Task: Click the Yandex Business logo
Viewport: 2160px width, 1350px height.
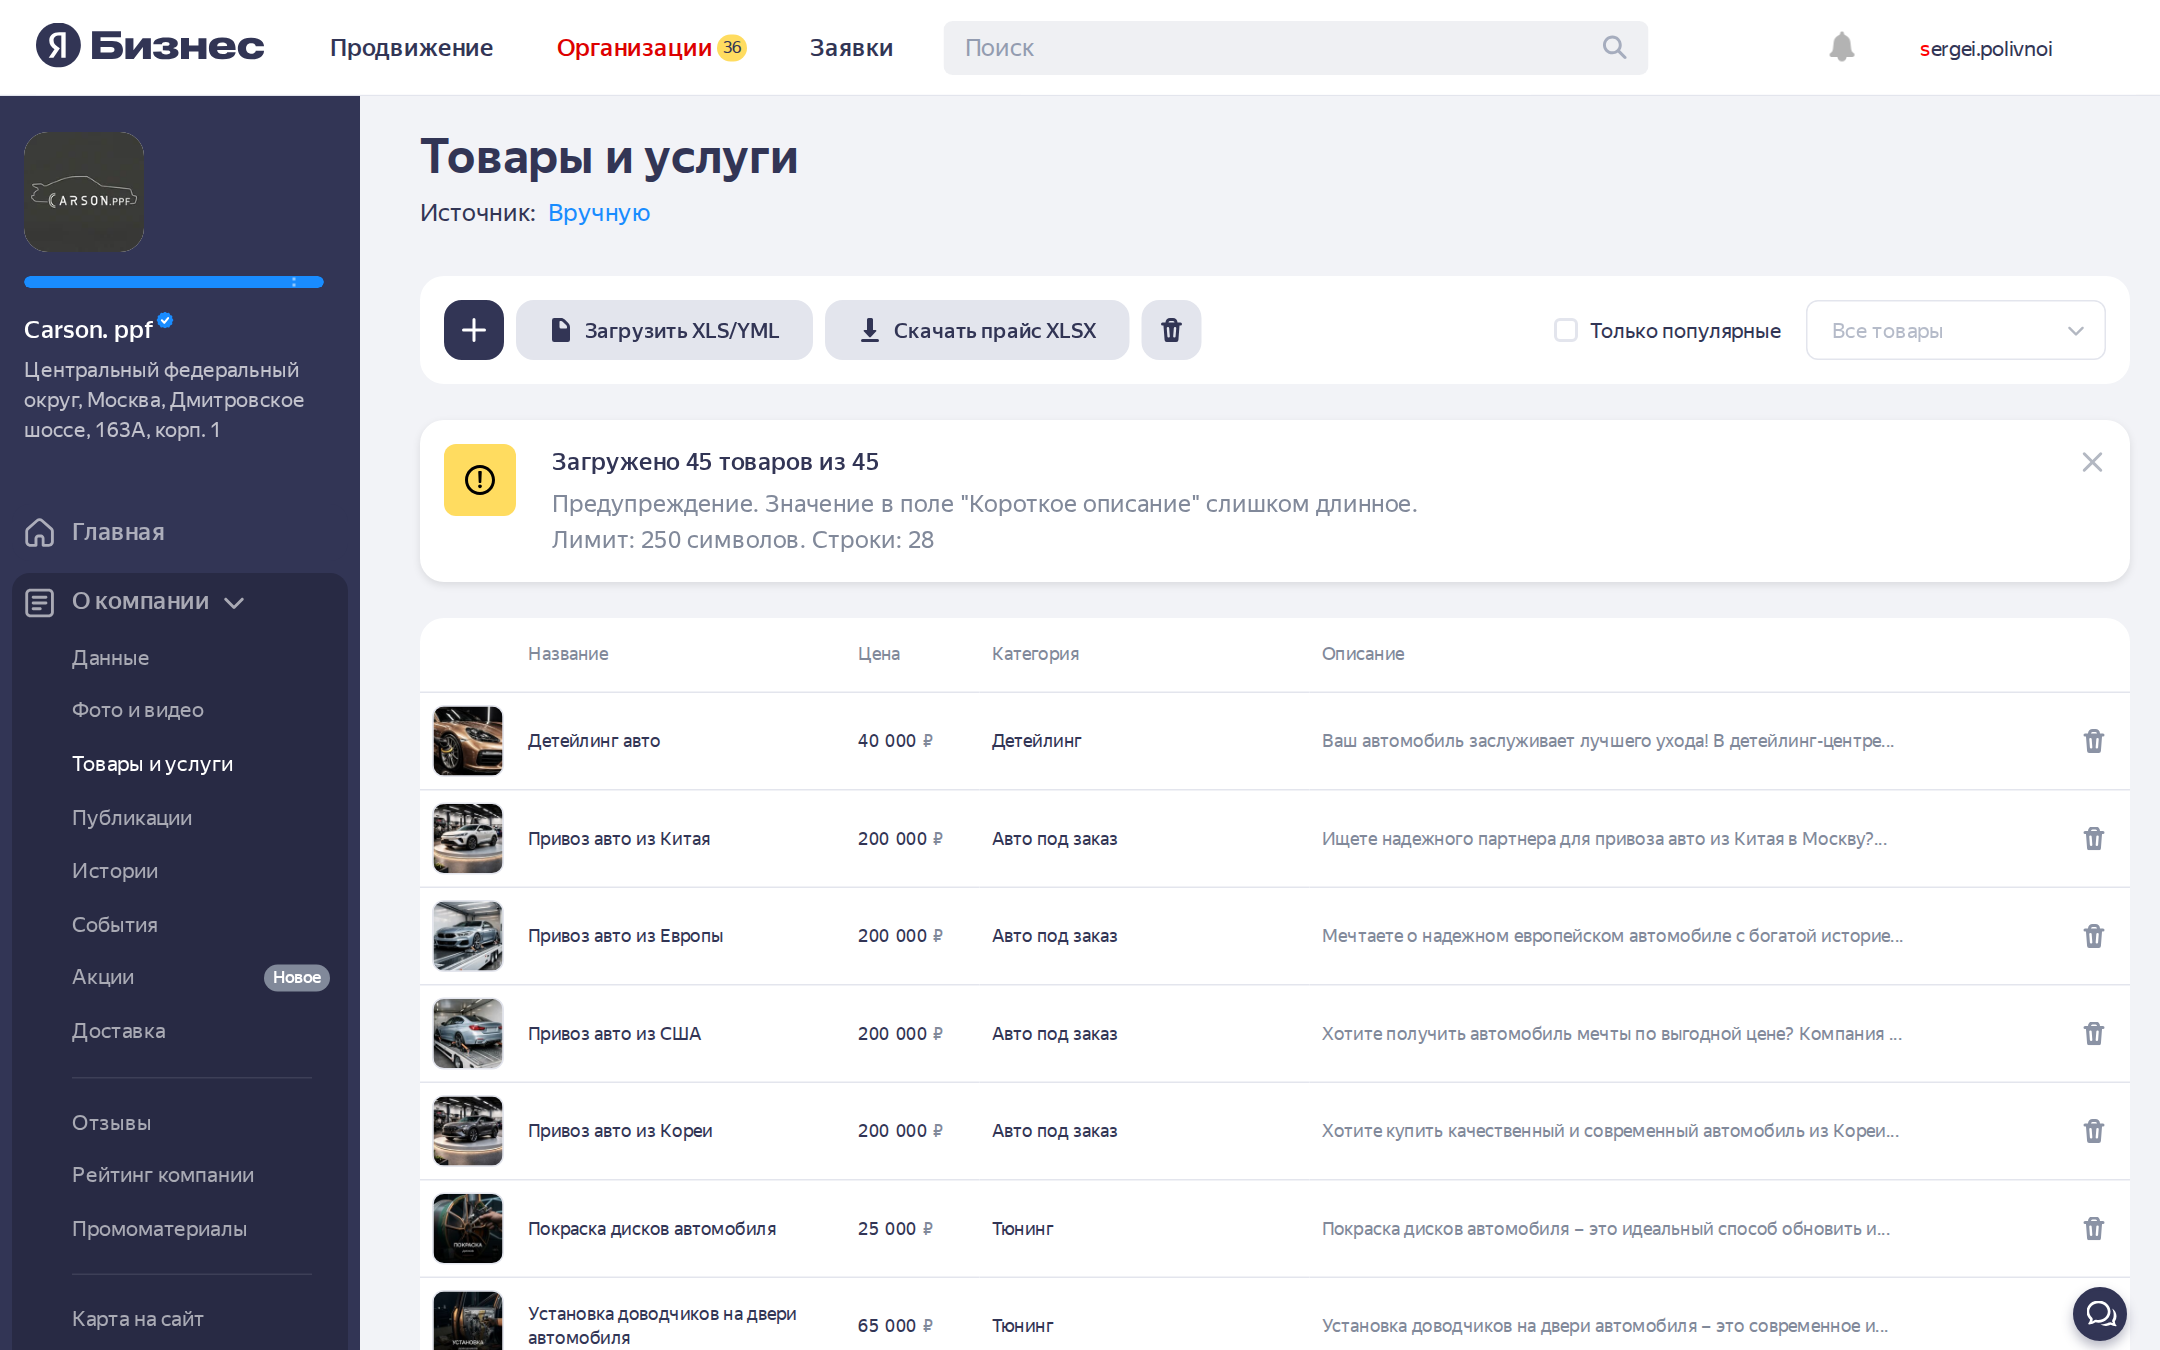Action: (x=150, y=46)
